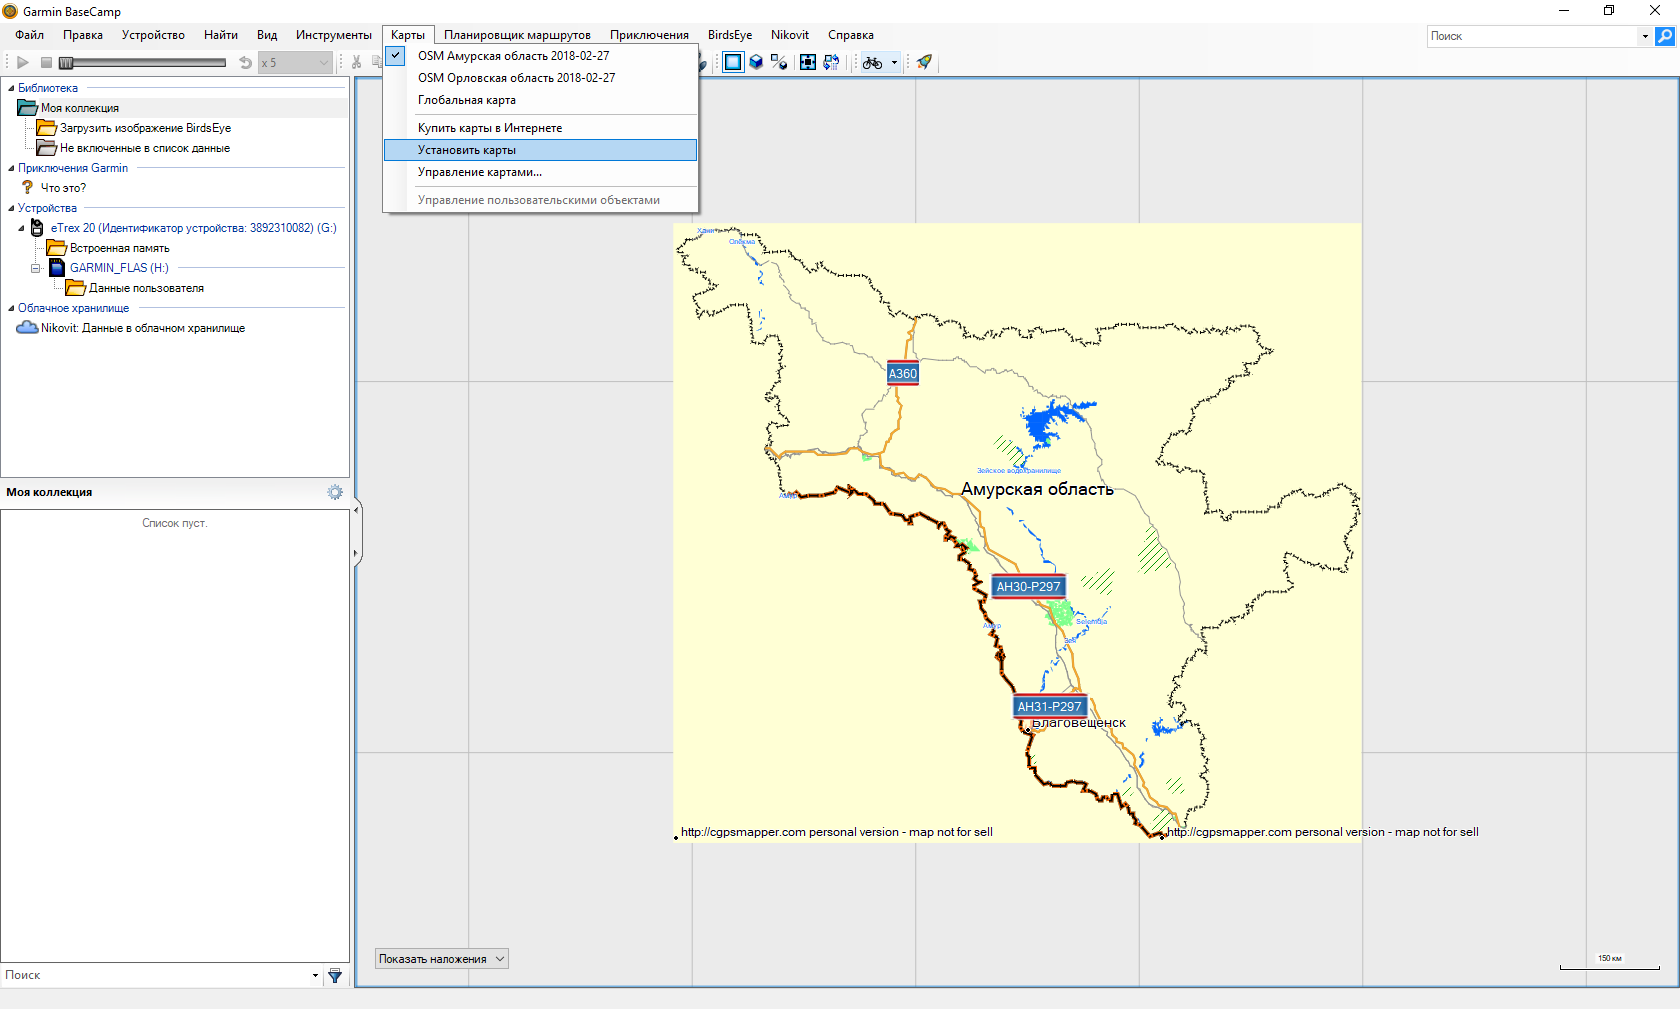Click in the bottom-left Поиск field

tap(155, 975)
